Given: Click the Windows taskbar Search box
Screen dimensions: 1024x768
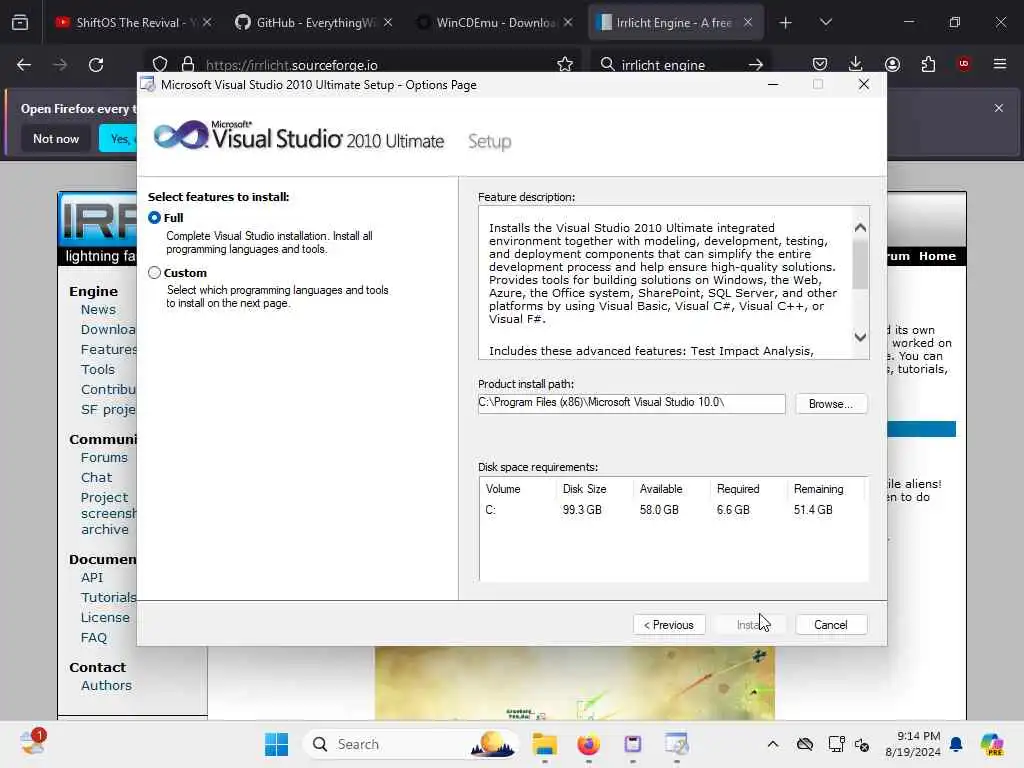Looking at the screenshot, I should [411, 744].
